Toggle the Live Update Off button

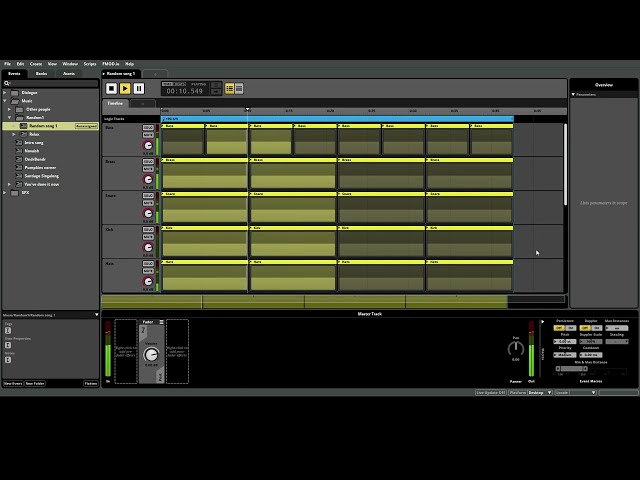click(x=491, y=392)
